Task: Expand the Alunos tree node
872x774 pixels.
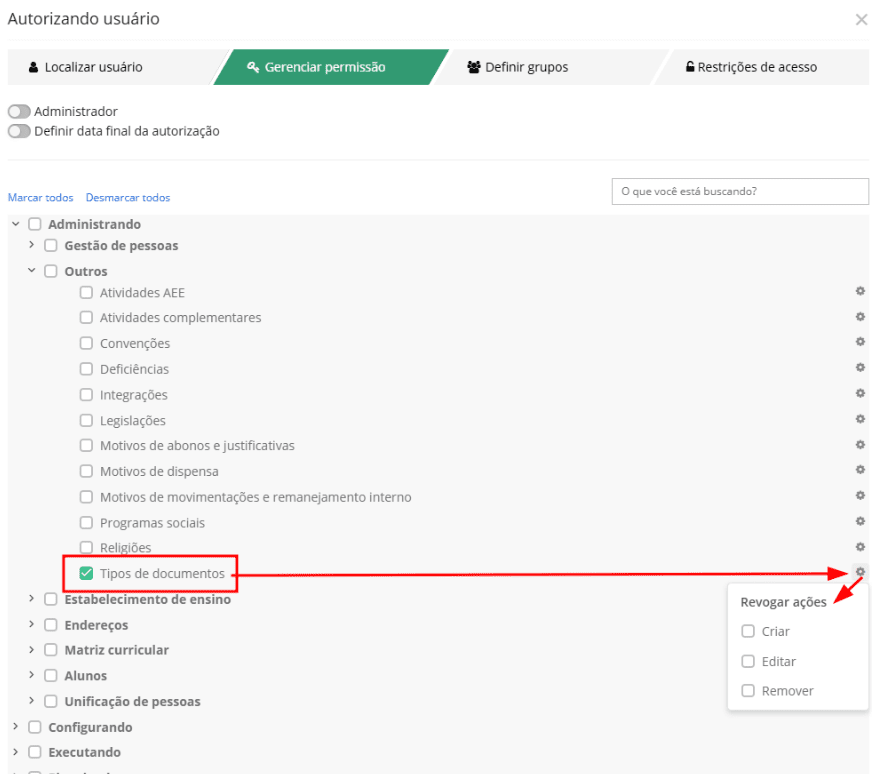Action: pyautogui.click(x=31, y=674)
